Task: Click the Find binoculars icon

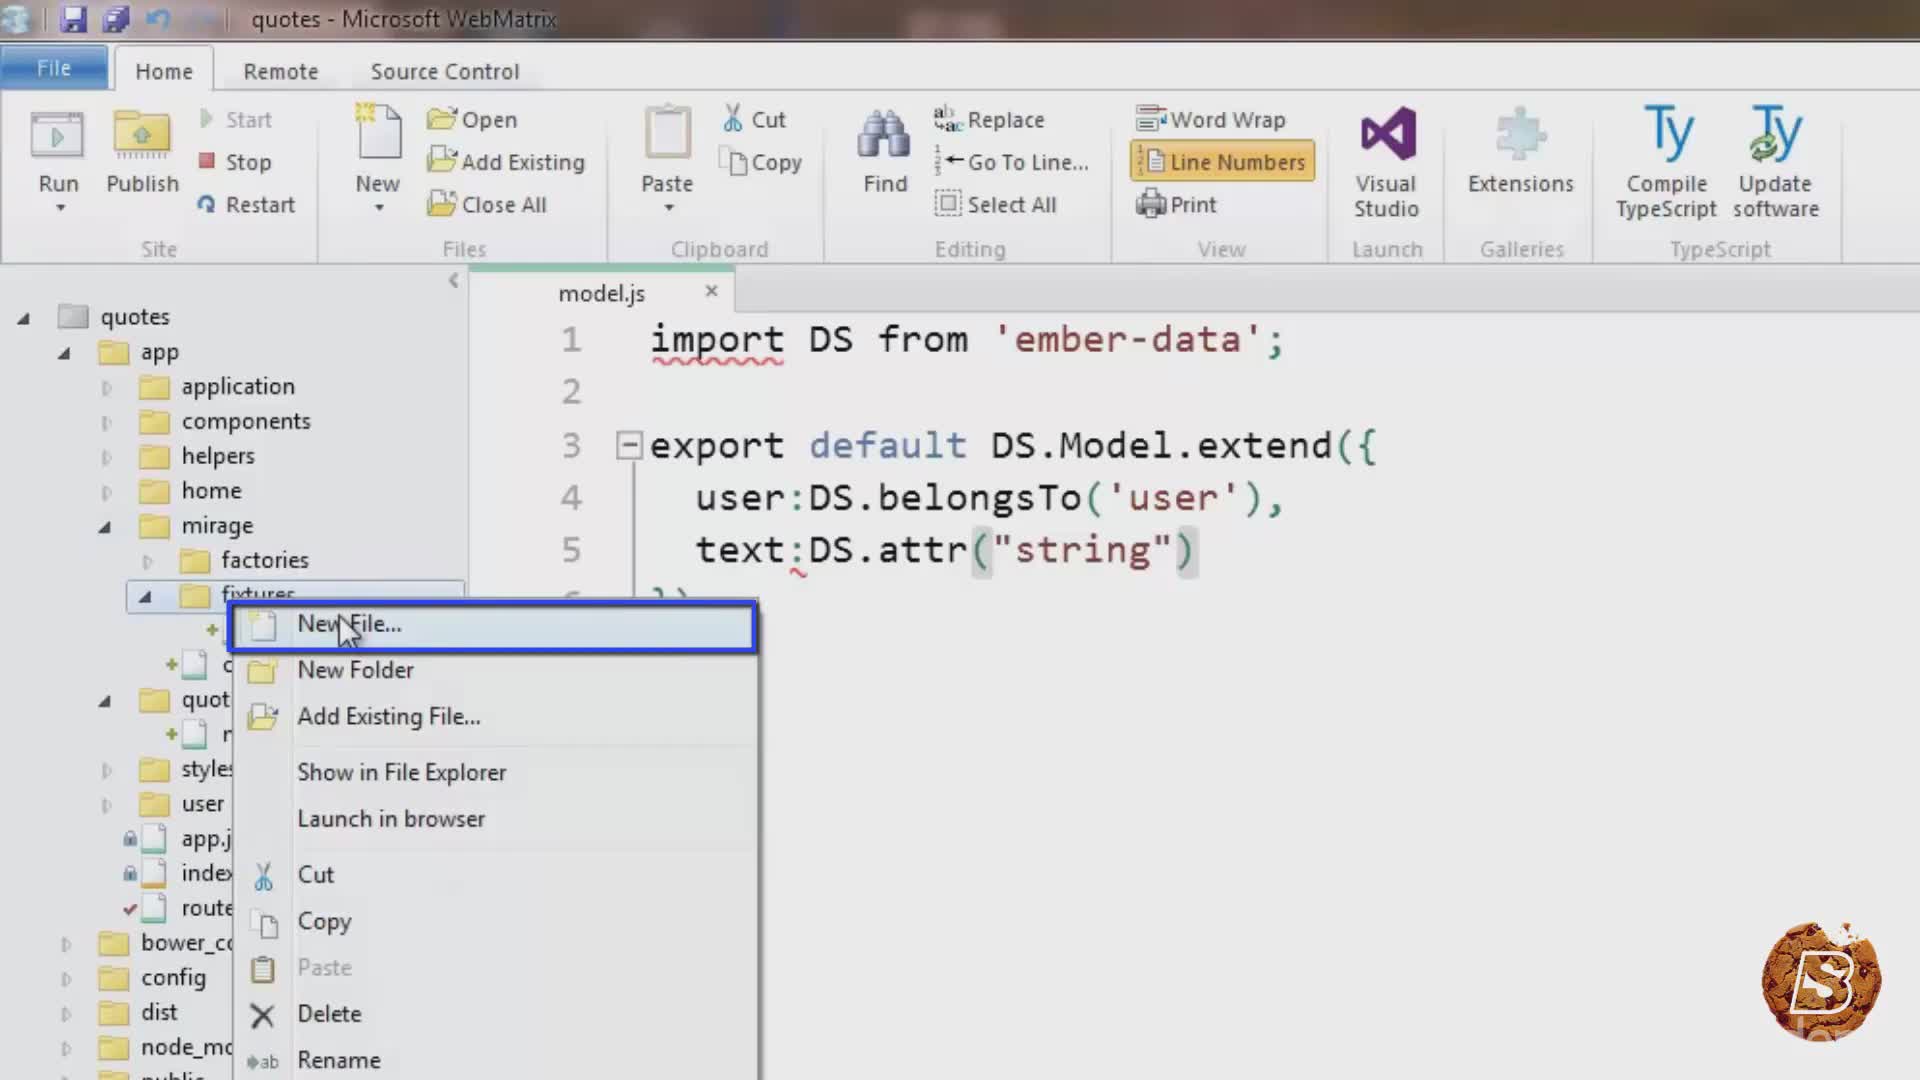Action: pyautogui.click(x=884, y=137)
